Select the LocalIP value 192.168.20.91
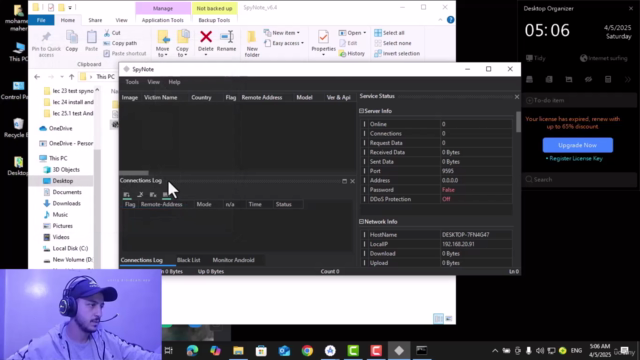This screenshot has width=640, height=360. [x=458, y=244]
